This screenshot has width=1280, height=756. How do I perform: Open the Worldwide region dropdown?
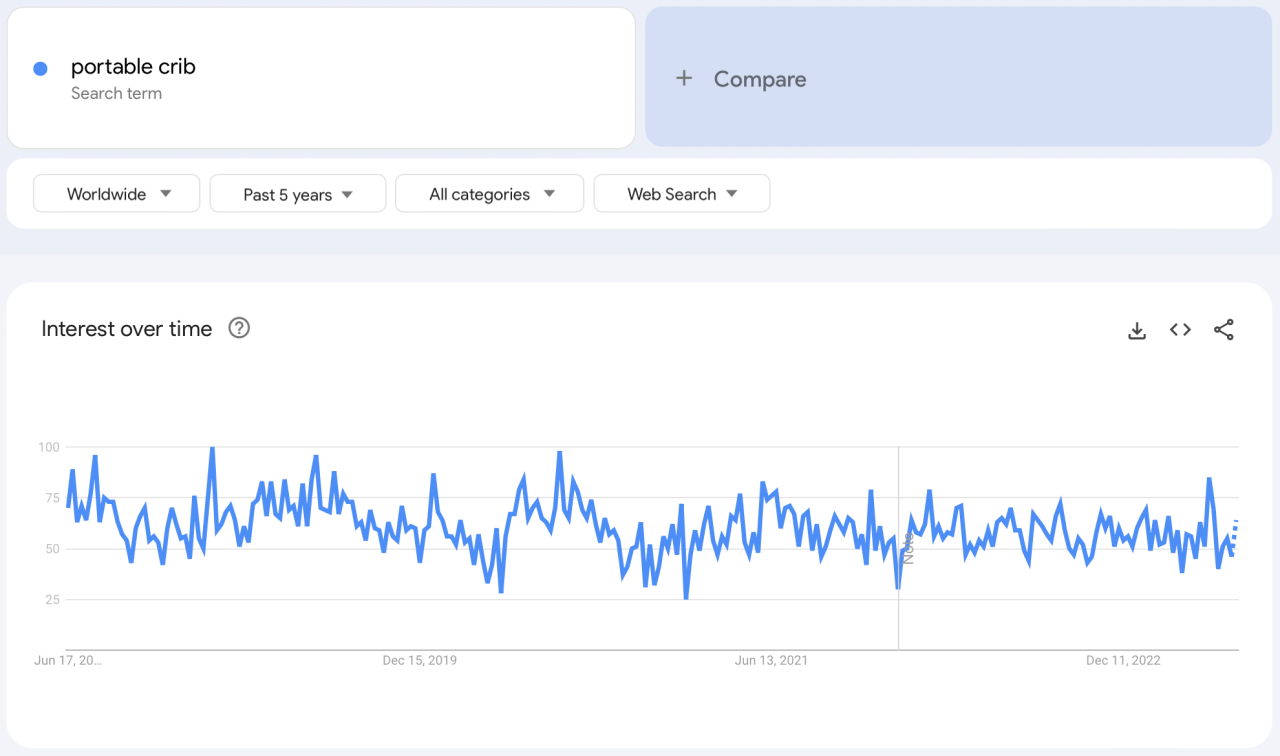click(116, 193)
